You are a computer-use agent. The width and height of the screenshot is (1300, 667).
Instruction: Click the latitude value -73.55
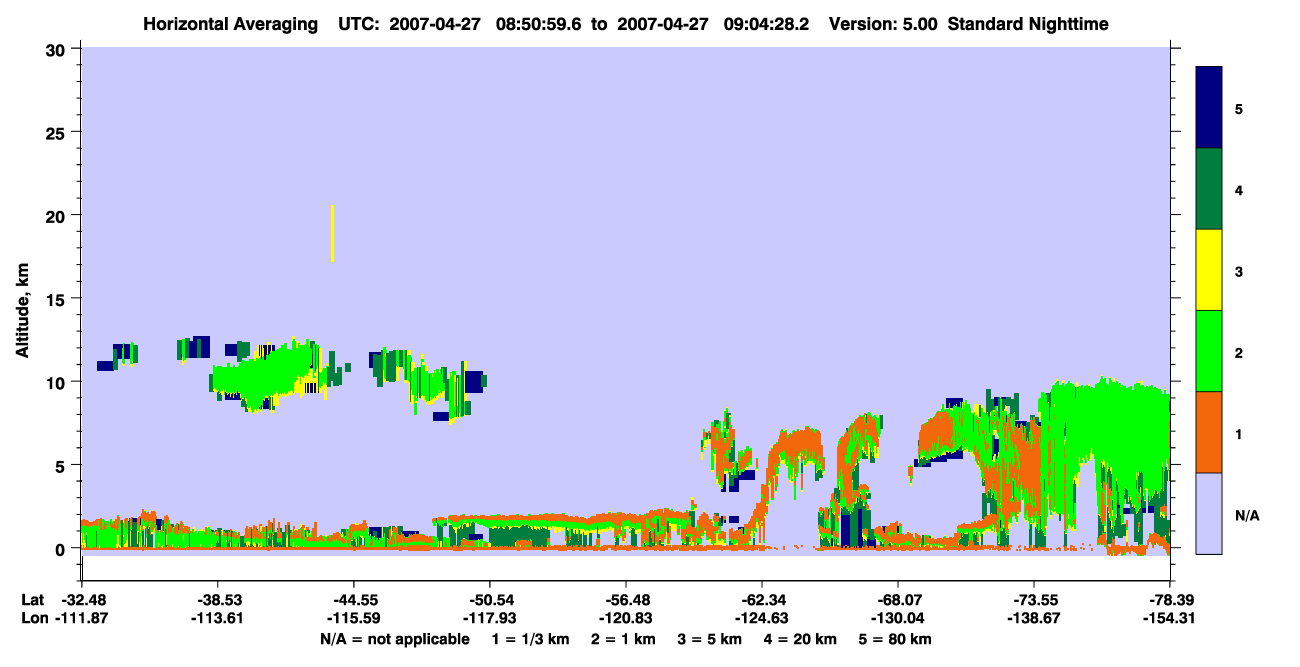(1033, 600)
